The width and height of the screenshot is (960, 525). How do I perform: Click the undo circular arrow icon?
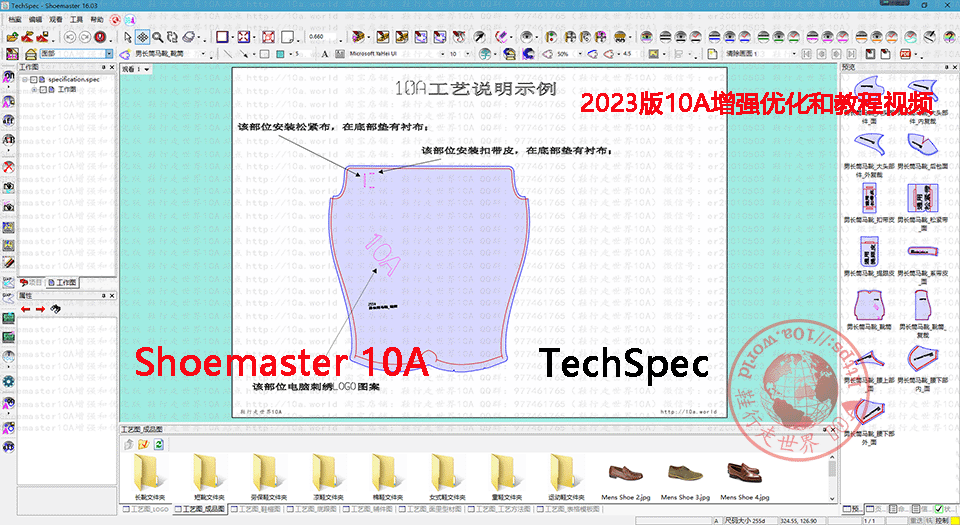click(70, 37)
